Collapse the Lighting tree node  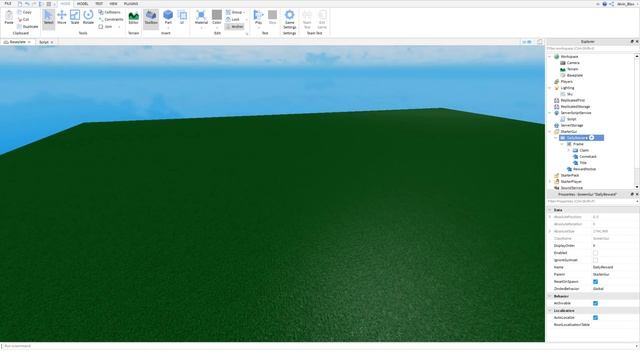click(550, 88)
